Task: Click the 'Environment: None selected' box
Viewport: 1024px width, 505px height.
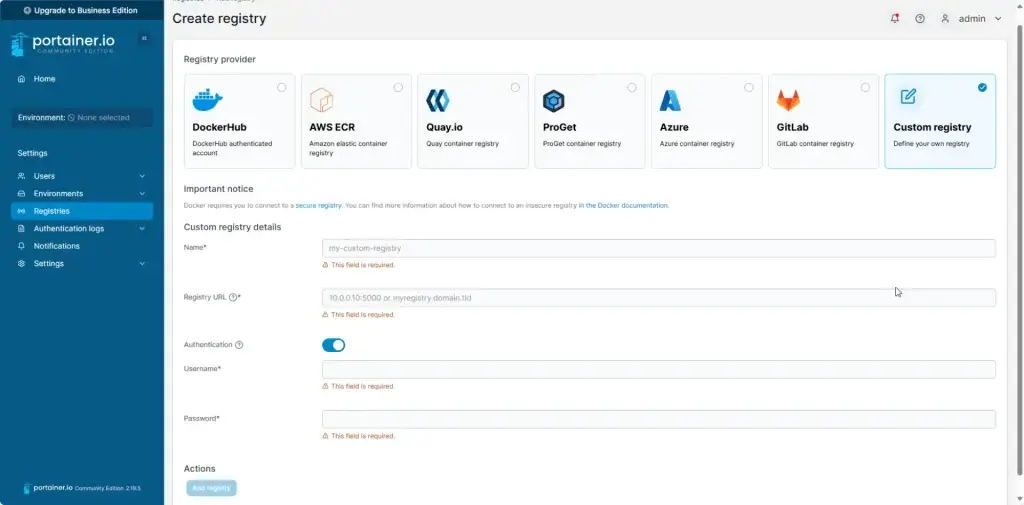Action: (x=82, y=118)
